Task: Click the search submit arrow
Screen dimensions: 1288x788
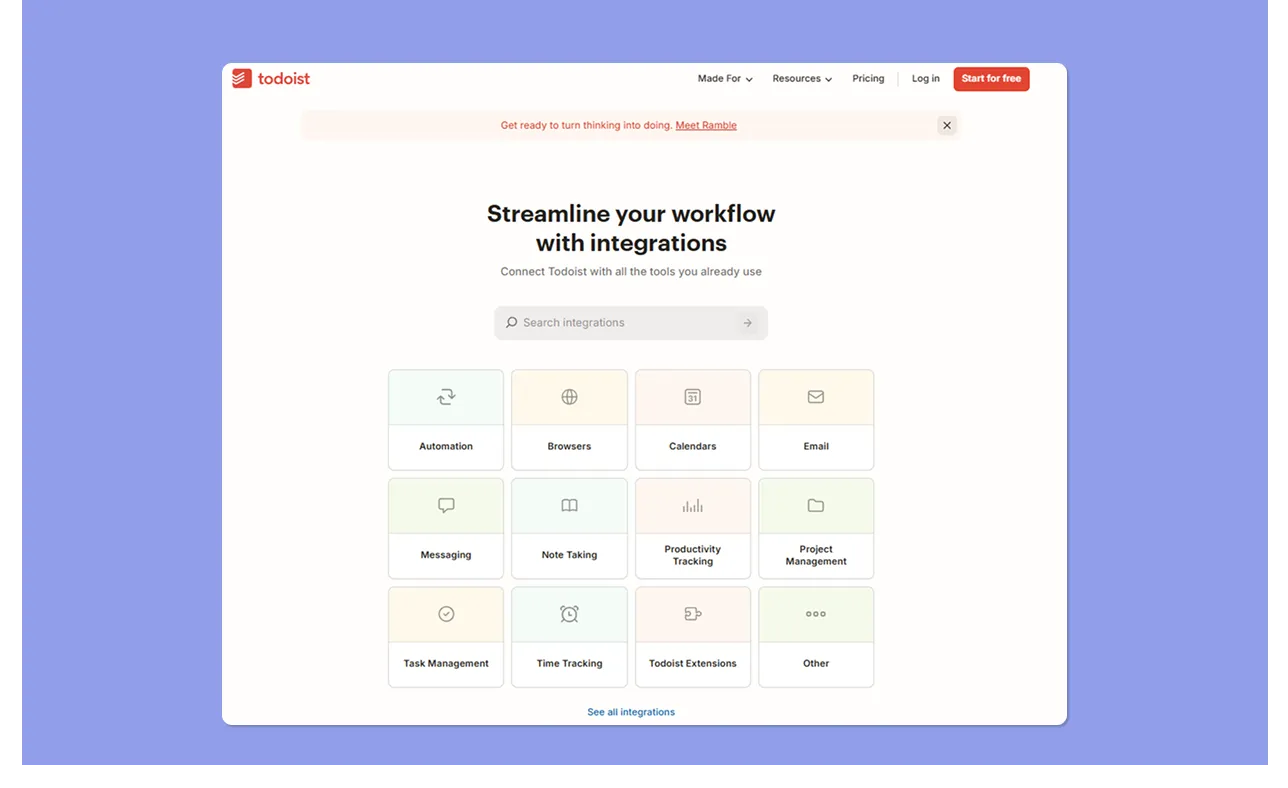Action: [747, 323]
